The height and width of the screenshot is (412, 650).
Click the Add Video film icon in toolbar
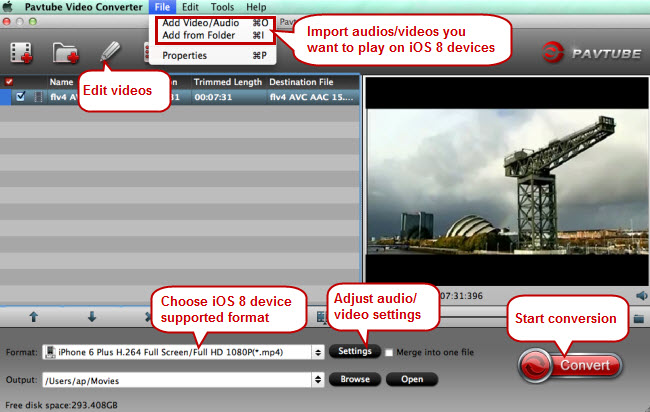click(21, 53)
